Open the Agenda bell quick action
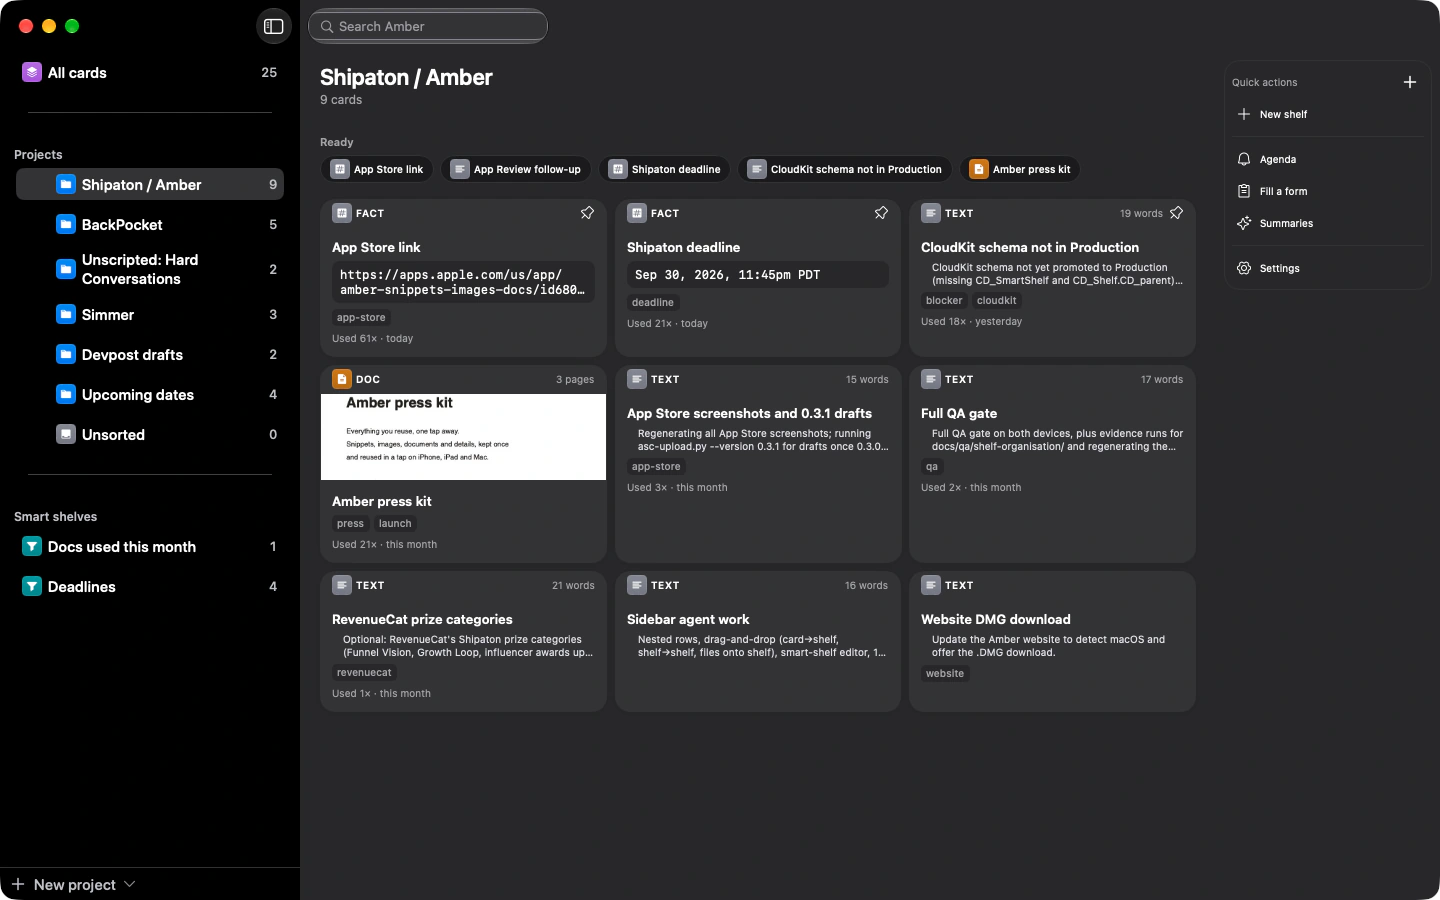 pyautogui.click(x=1326, y=159)
